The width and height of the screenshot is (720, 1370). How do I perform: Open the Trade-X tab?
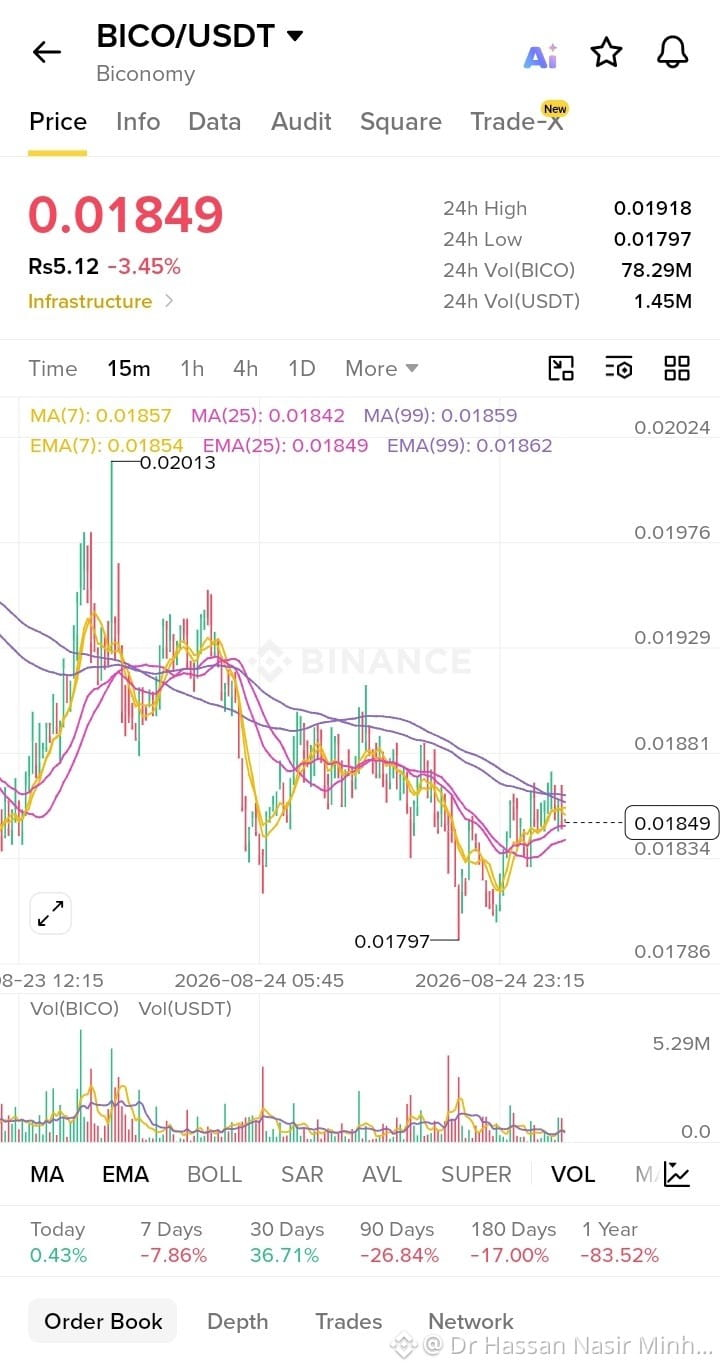tap(517, 121)
